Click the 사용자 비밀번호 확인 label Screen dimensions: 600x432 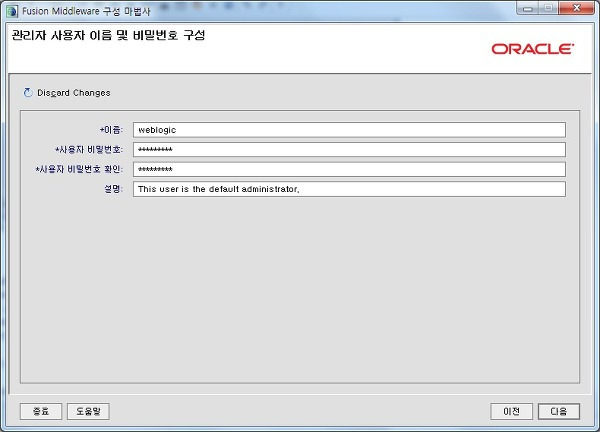[x=79, y=169]
